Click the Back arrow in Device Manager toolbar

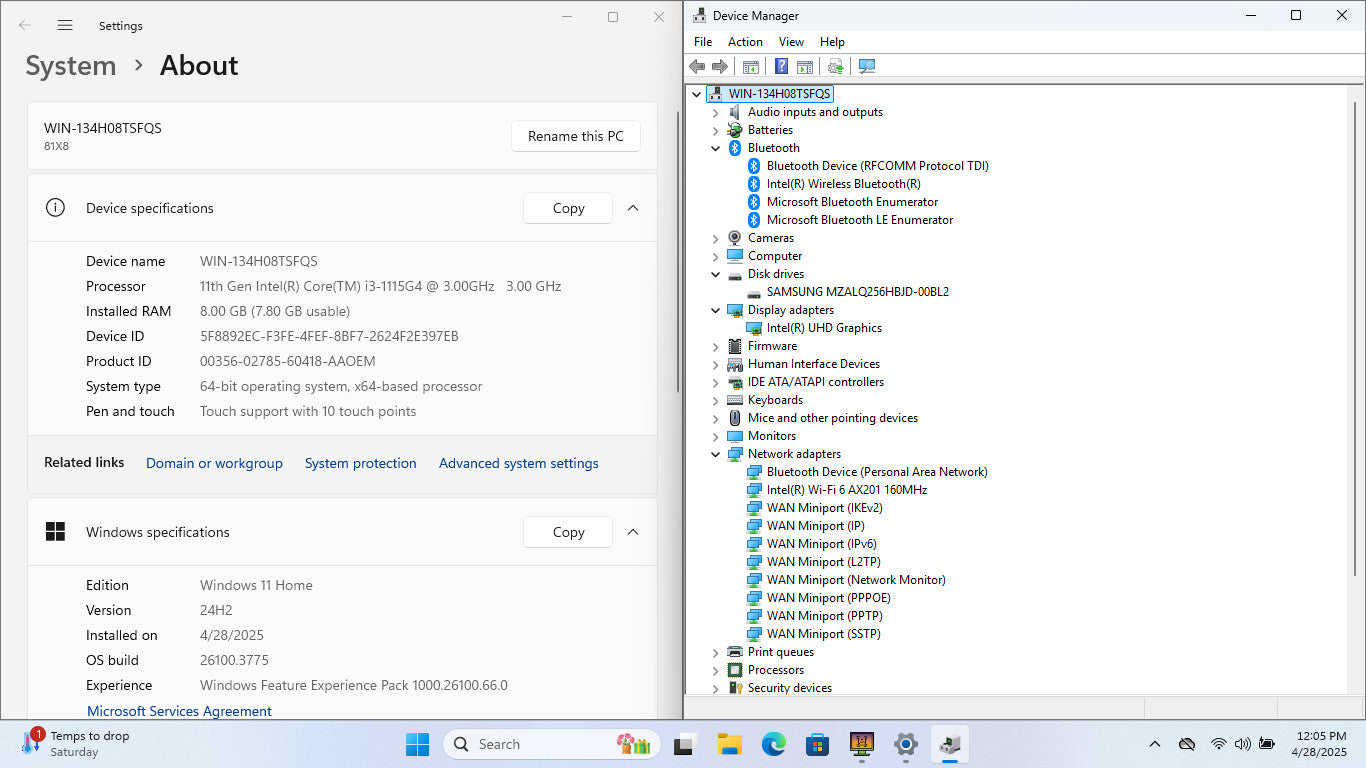coord(697,66)
